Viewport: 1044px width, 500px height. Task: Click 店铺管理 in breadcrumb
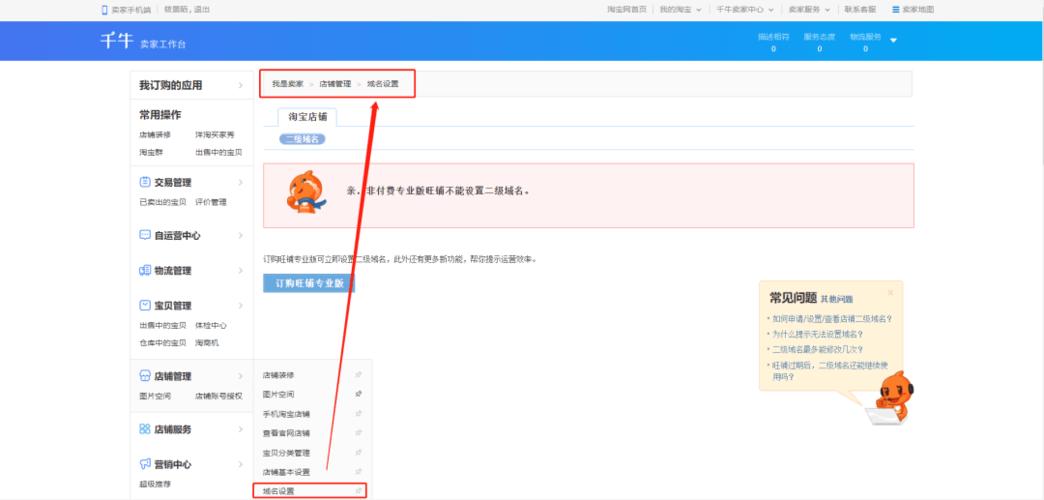pyautogui.click(x=335, y=84)
